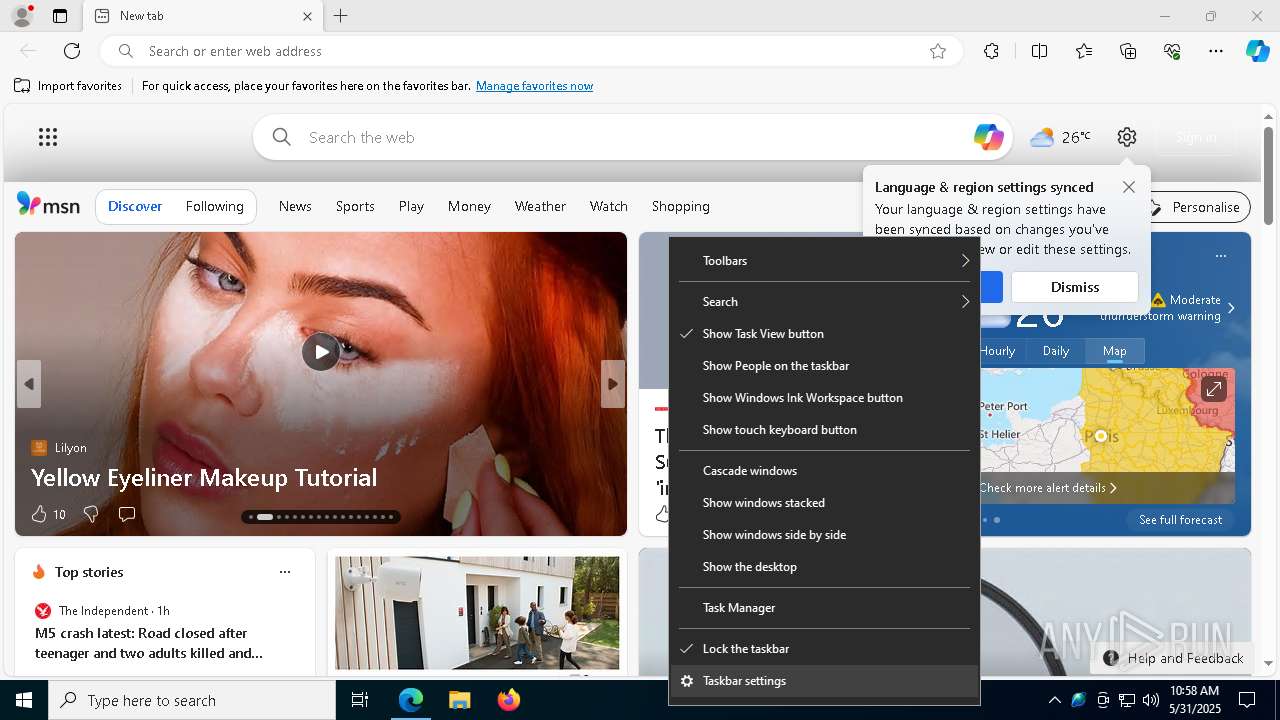Choose Show windows stacked

click(x=825, y=503)
